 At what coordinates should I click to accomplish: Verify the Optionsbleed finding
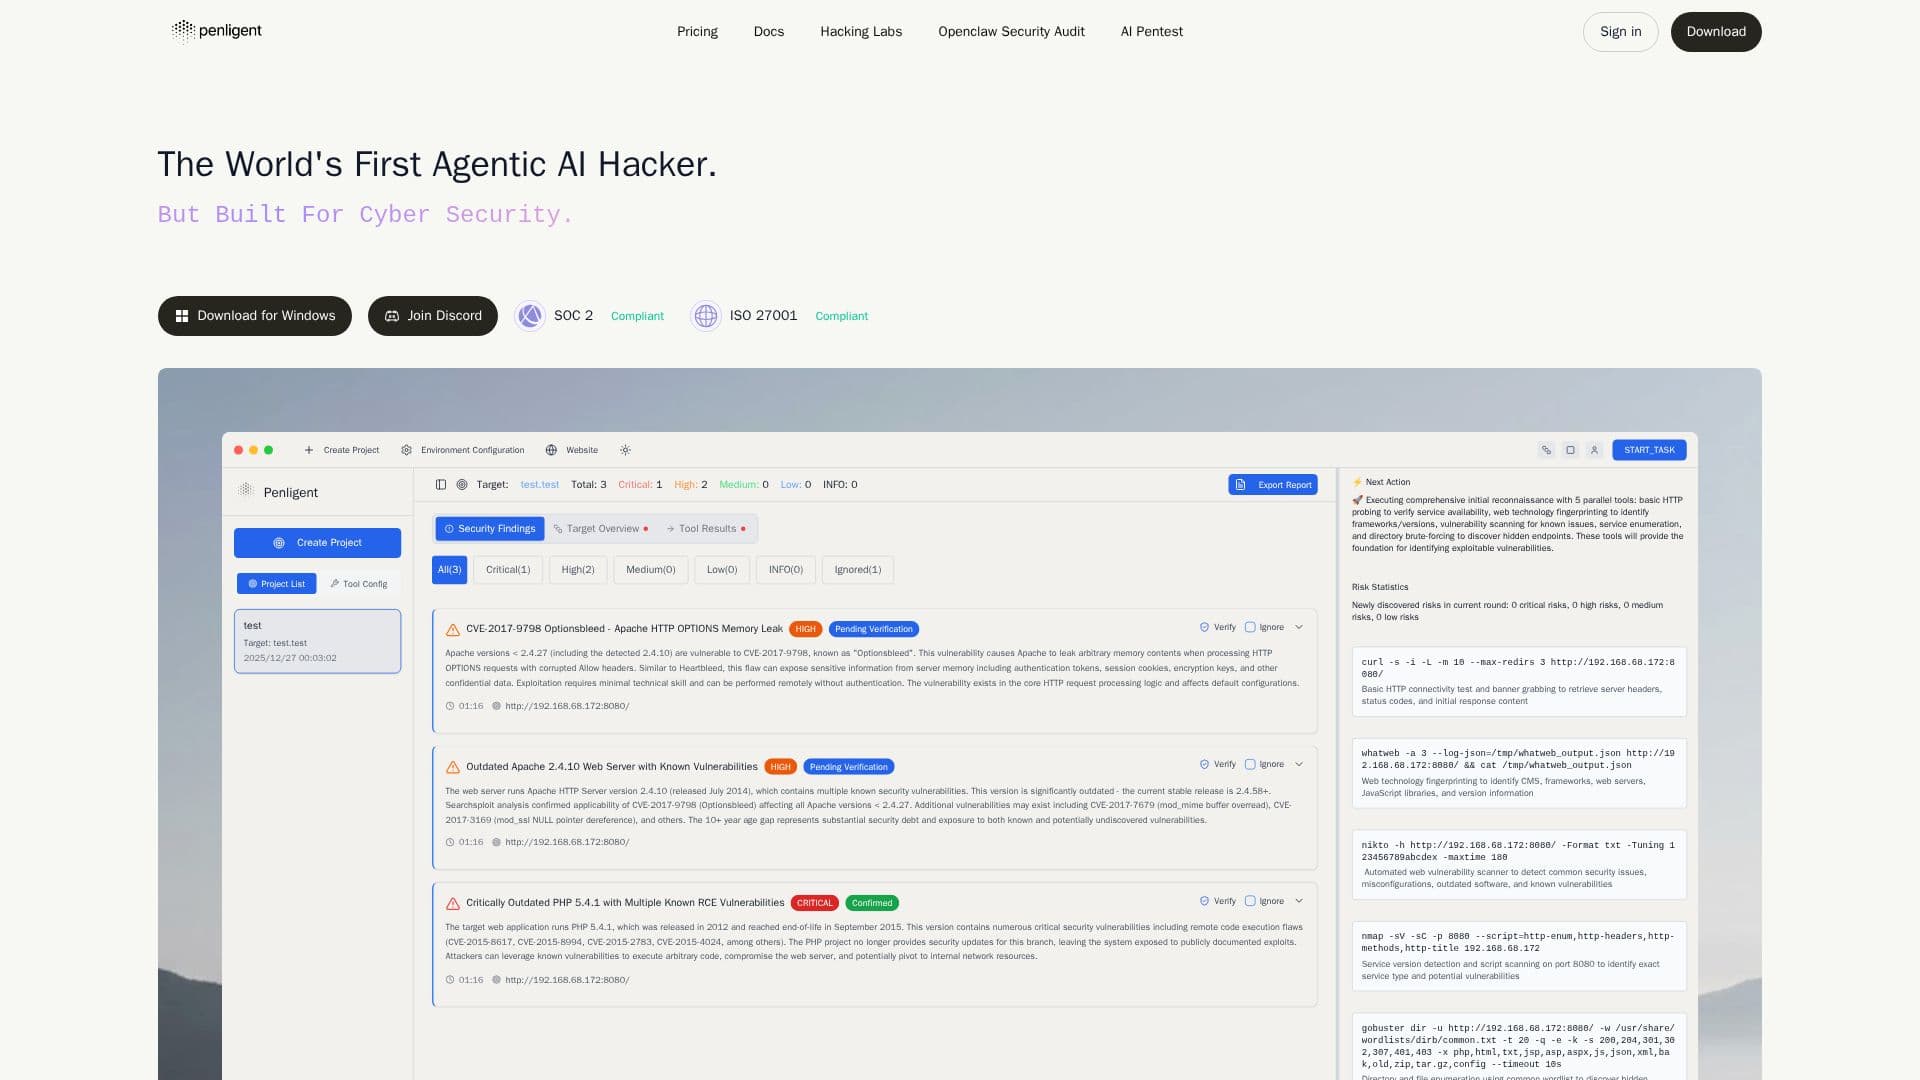[1217, 628]
